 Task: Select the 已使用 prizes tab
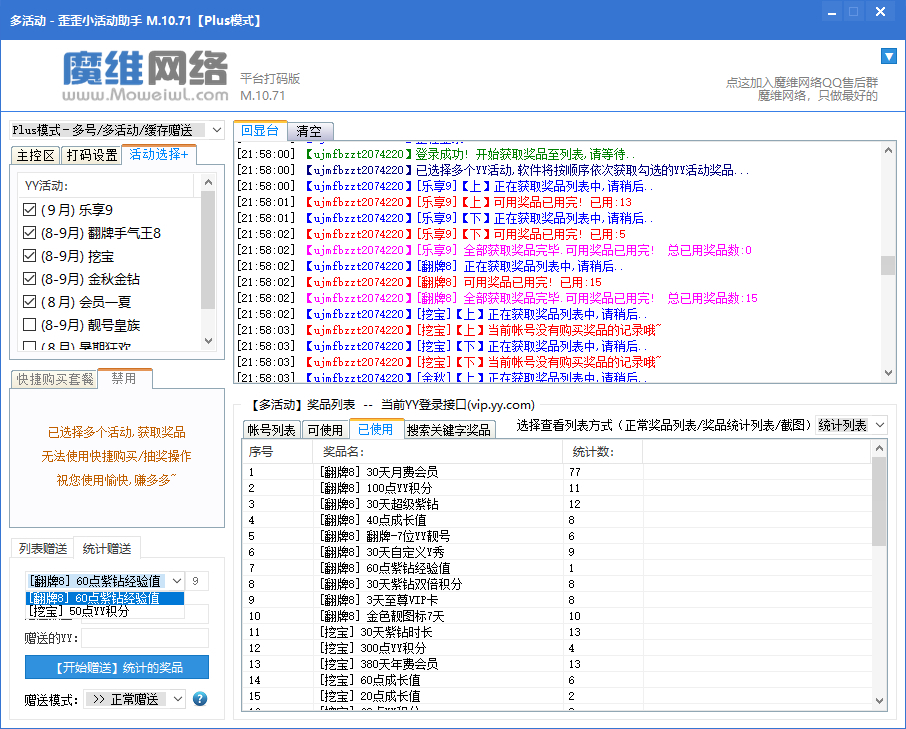(376, 429)
